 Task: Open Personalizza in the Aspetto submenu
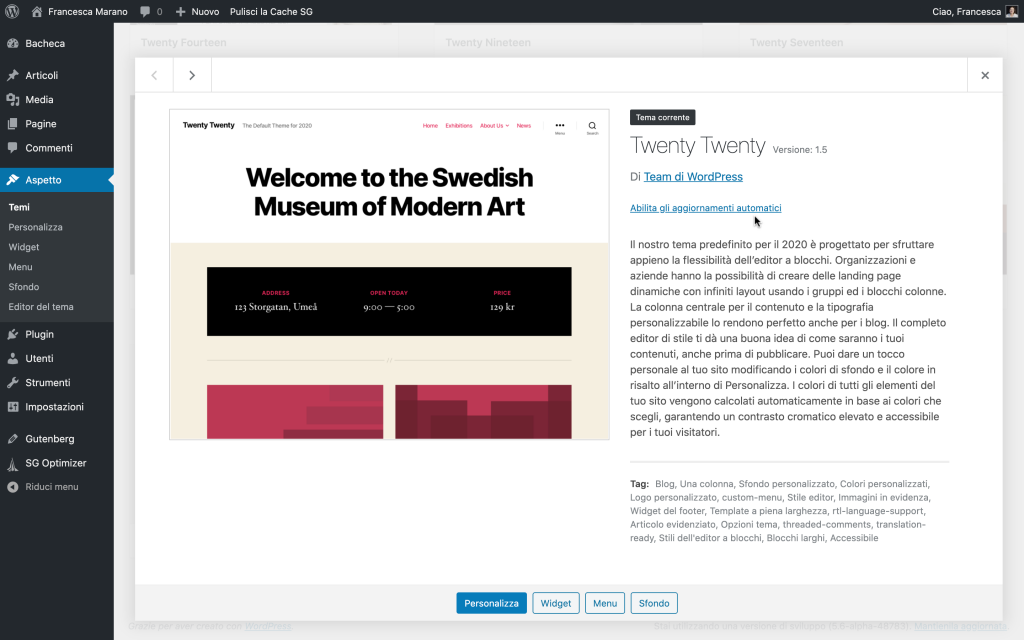coord(35,227)
